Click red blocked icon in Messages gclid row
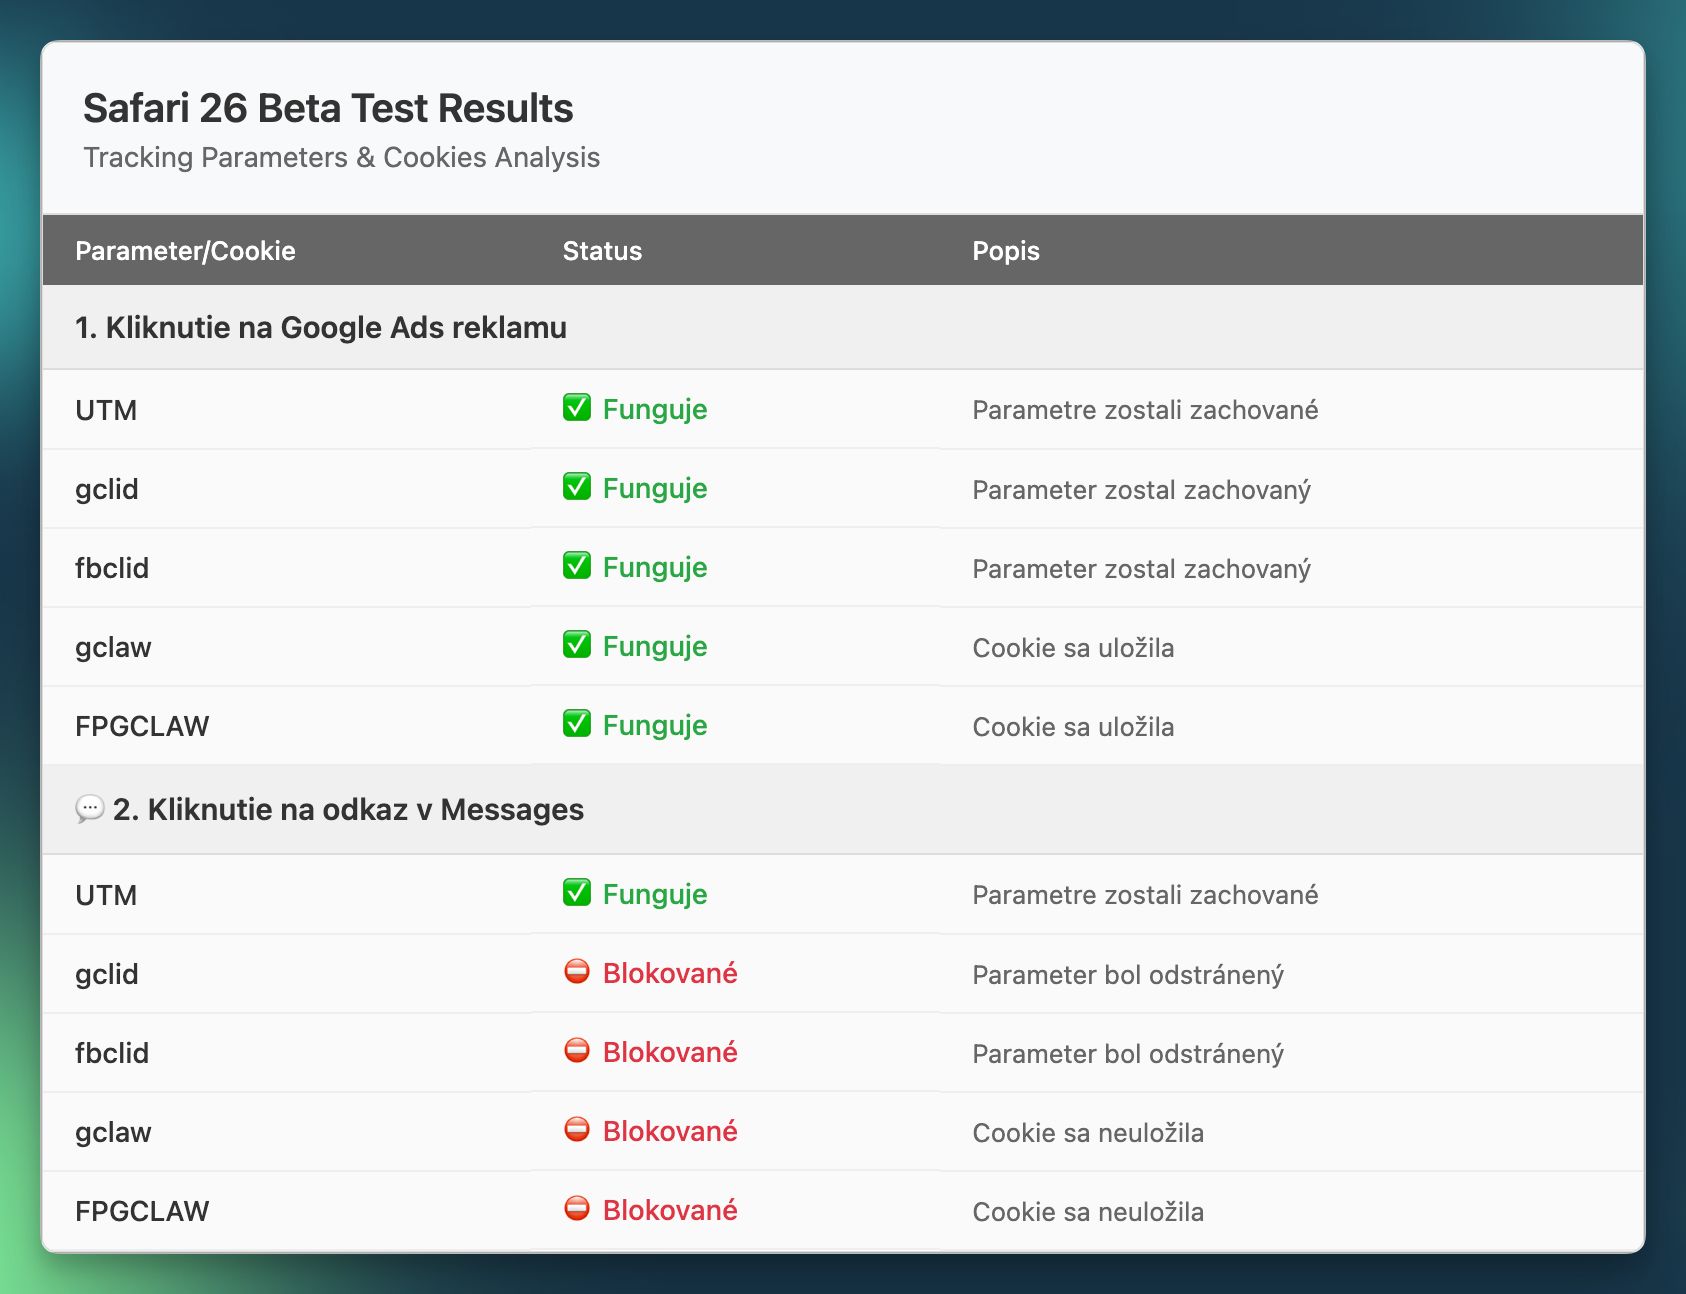1686x1294 pixels. pos(576,972)
